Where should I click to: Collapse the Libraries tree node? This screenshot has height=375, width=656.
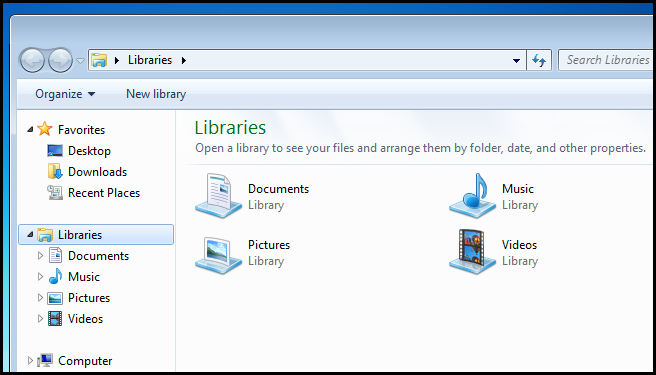coord(30,235)
